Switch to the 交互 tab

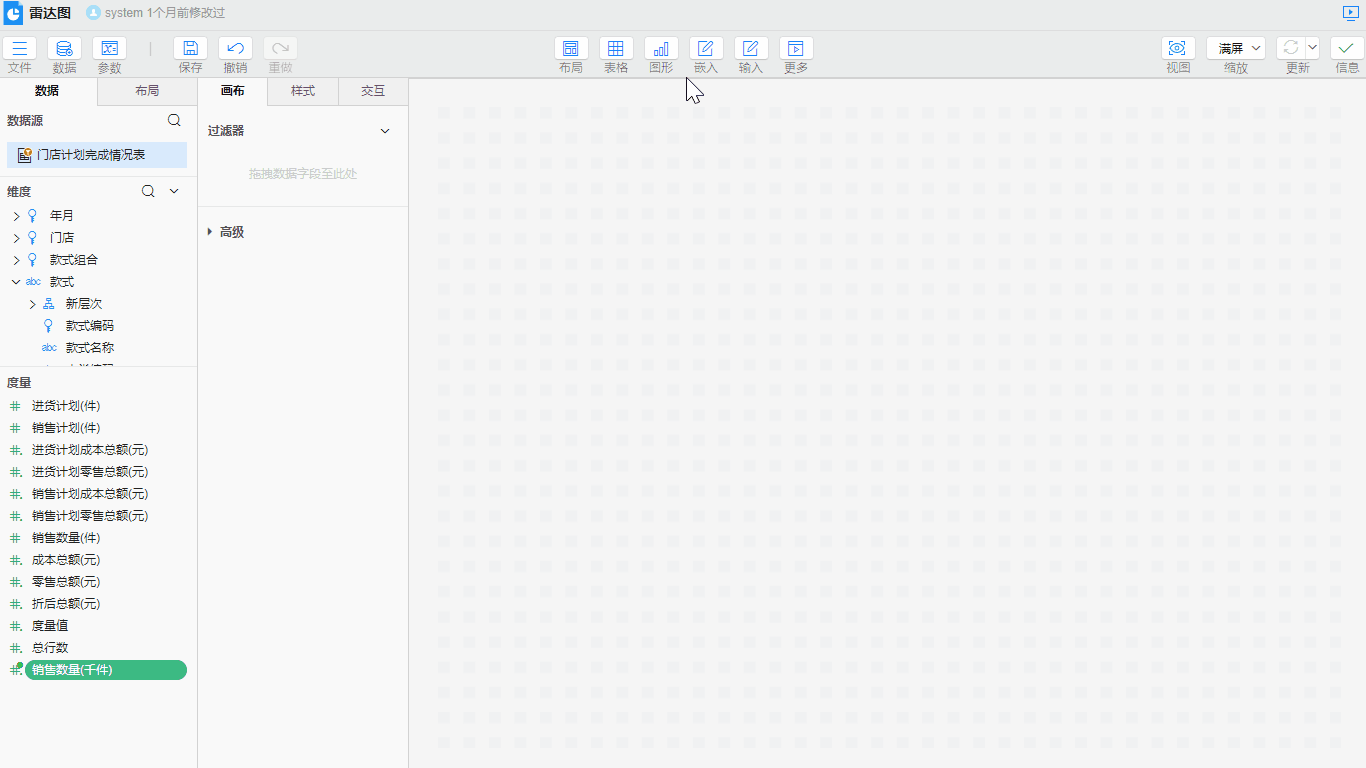pyautogui.click(x=373, y=91)
